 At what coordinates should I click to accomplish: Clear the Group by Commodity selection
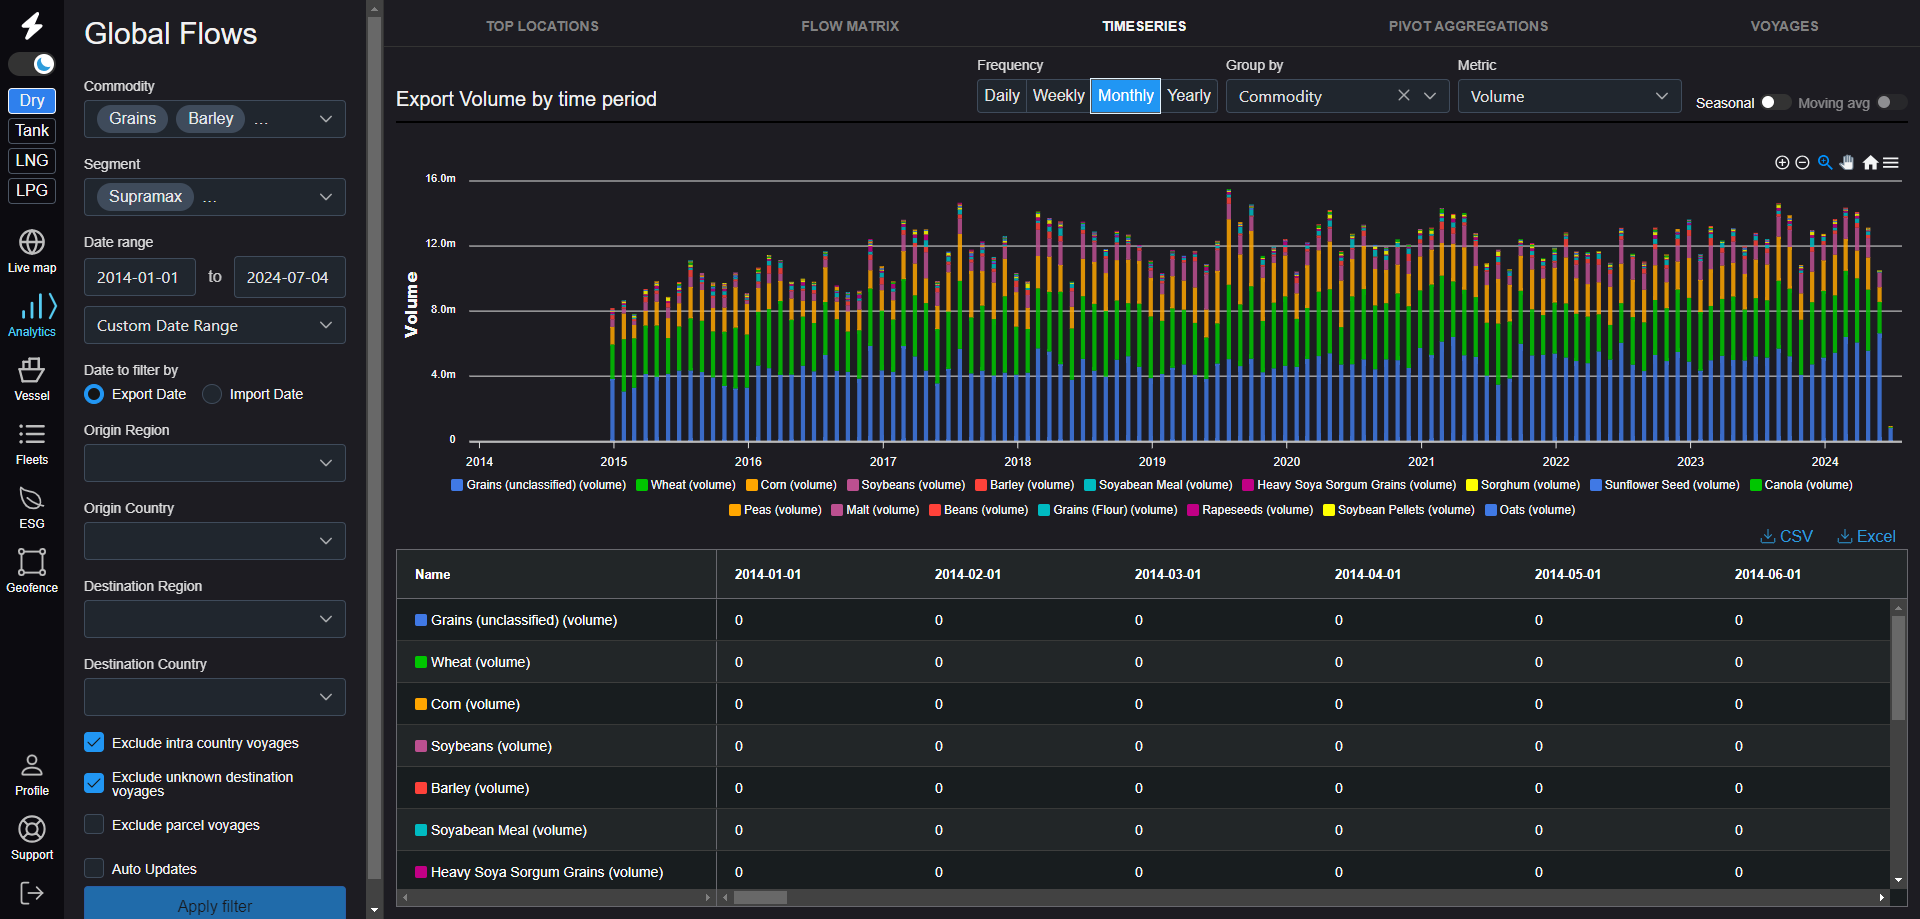pyautogui.click(x=1404, y=95)
